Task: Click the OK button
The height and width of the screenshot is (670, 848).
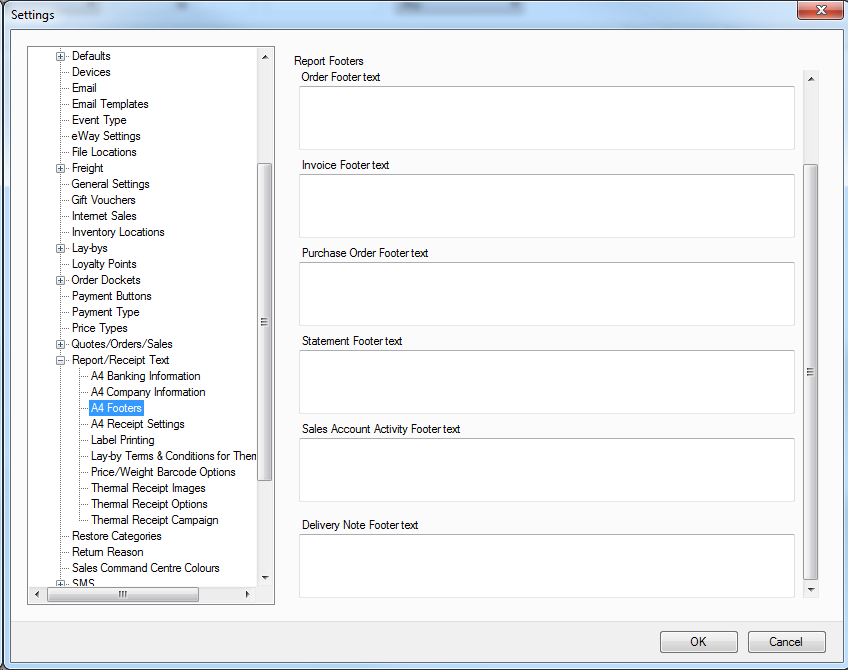Action: coord(698,642)
